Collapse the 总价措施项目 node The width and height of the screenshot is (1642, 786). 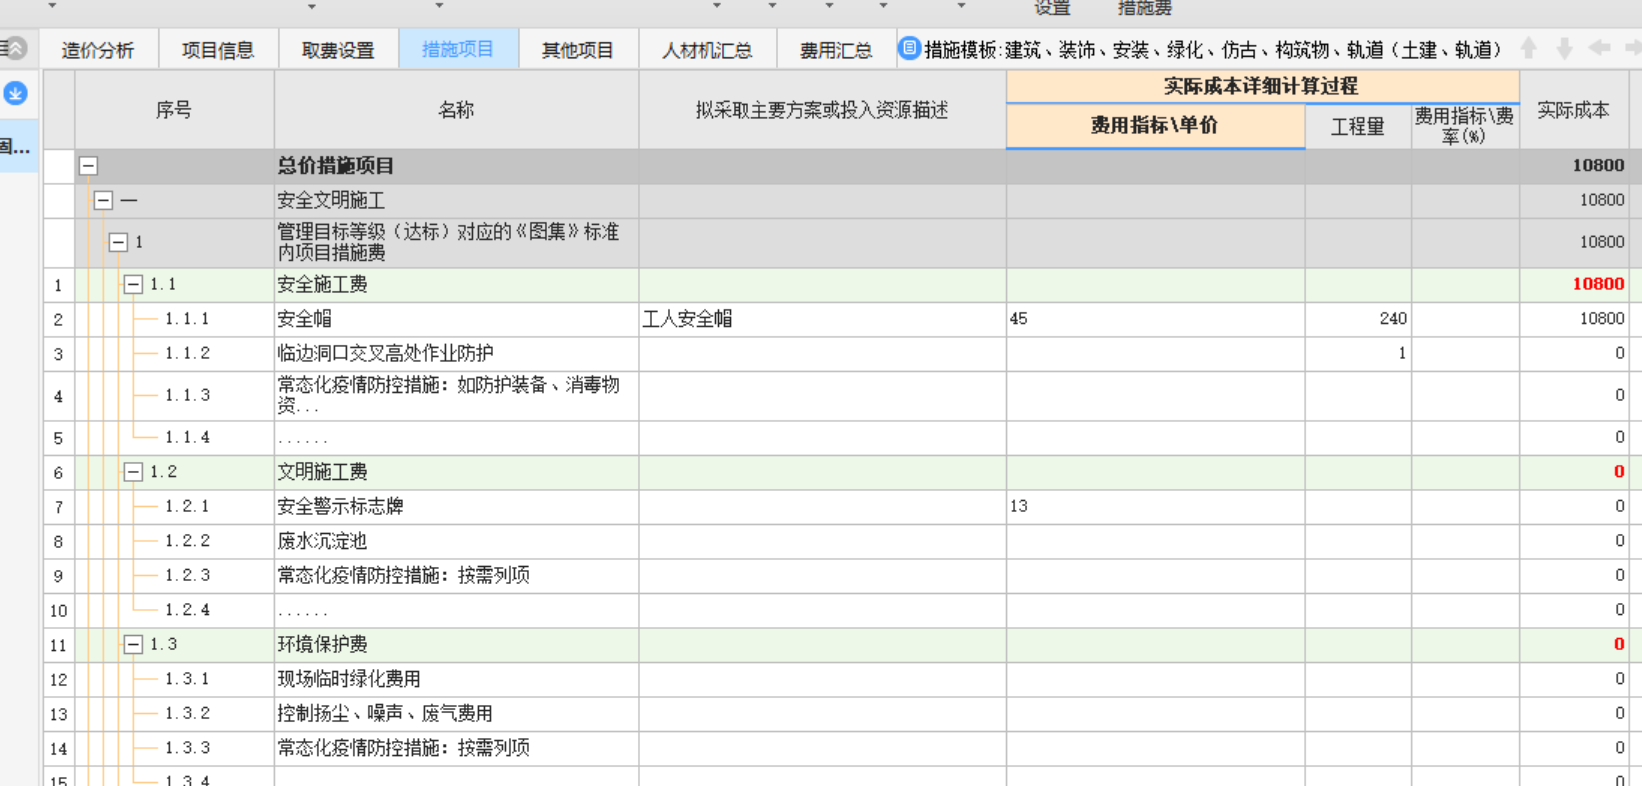88,166
